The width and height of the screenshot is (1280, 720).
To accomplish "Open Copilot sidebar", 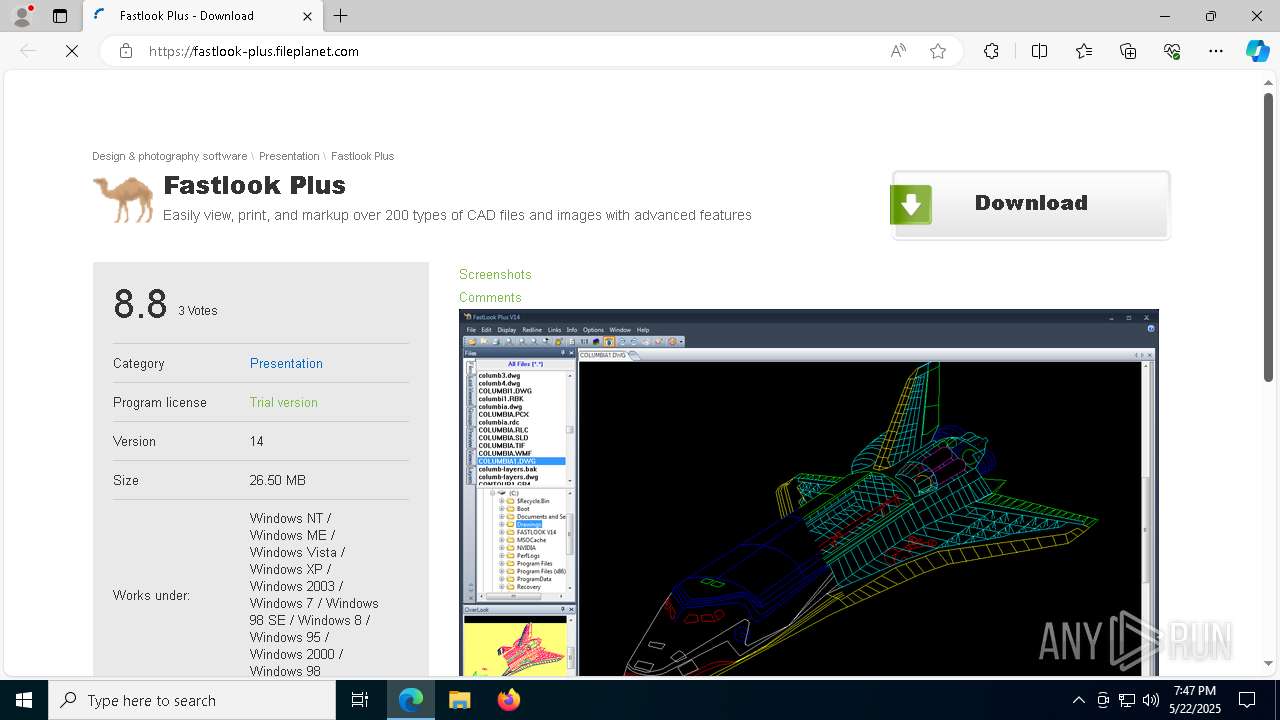I will [x=1257, y=51].
